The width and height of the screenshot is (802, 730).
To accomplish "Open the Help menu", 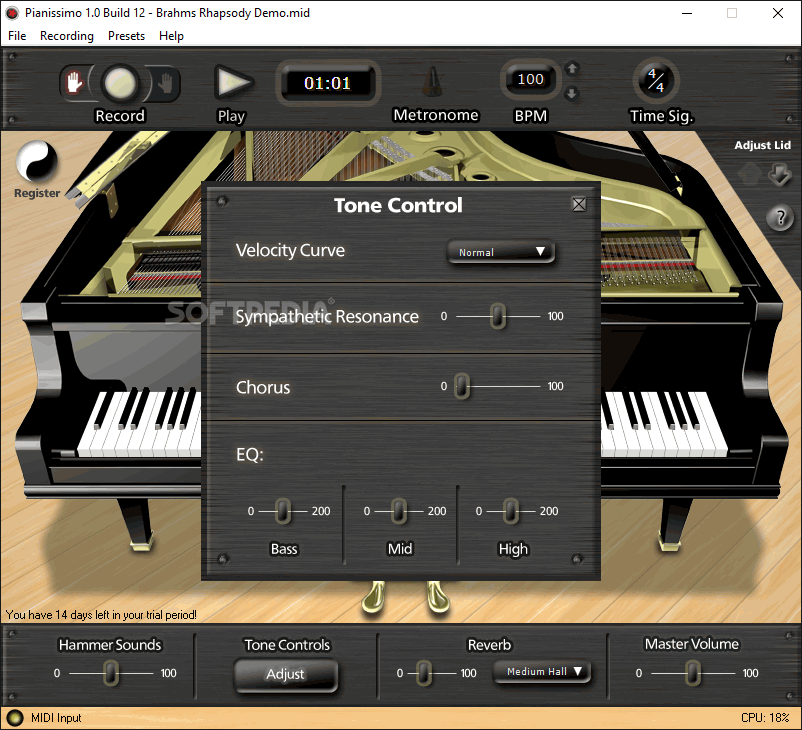I will (x=171, y=36).
